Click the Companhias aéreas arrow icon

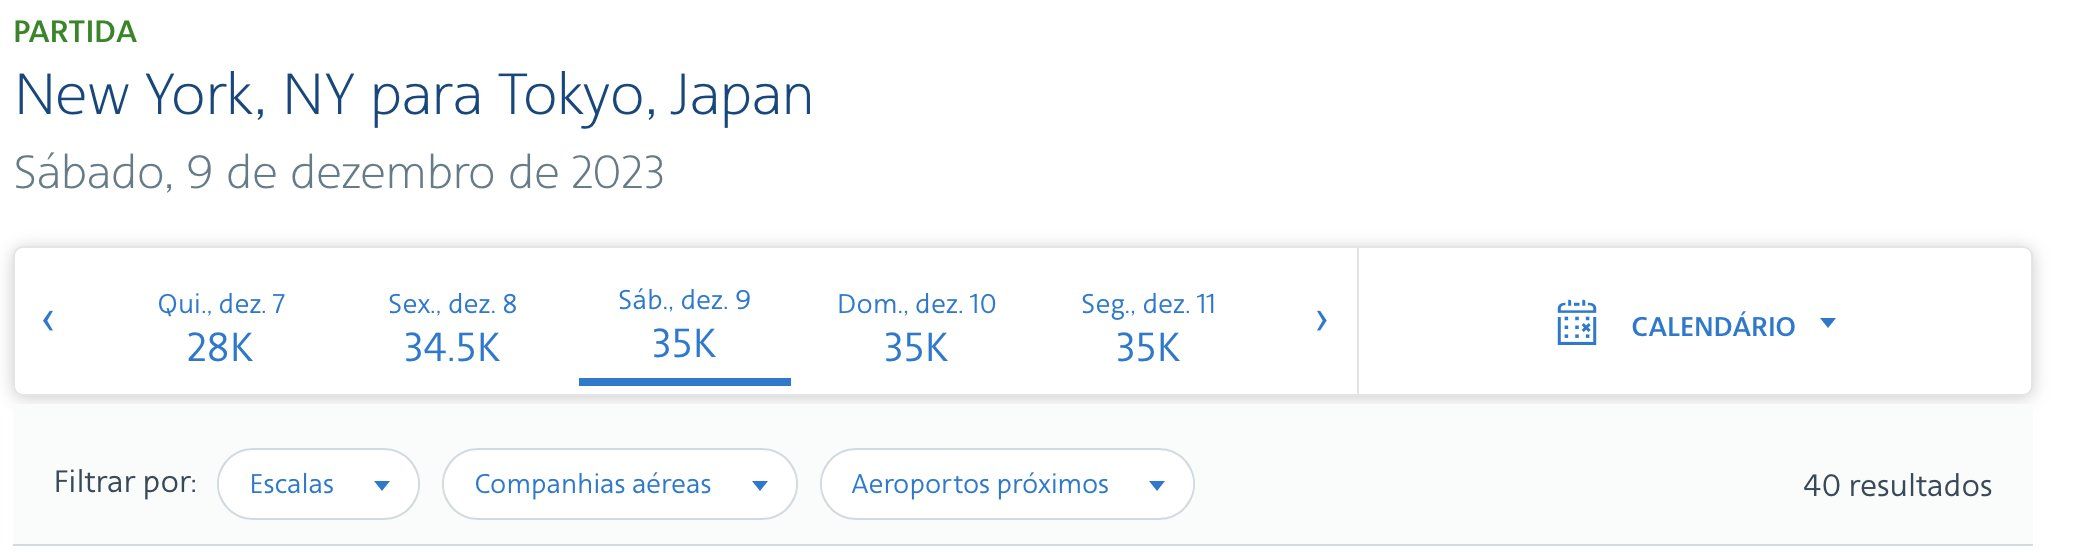pyautogui.click(x=759, y=486)
